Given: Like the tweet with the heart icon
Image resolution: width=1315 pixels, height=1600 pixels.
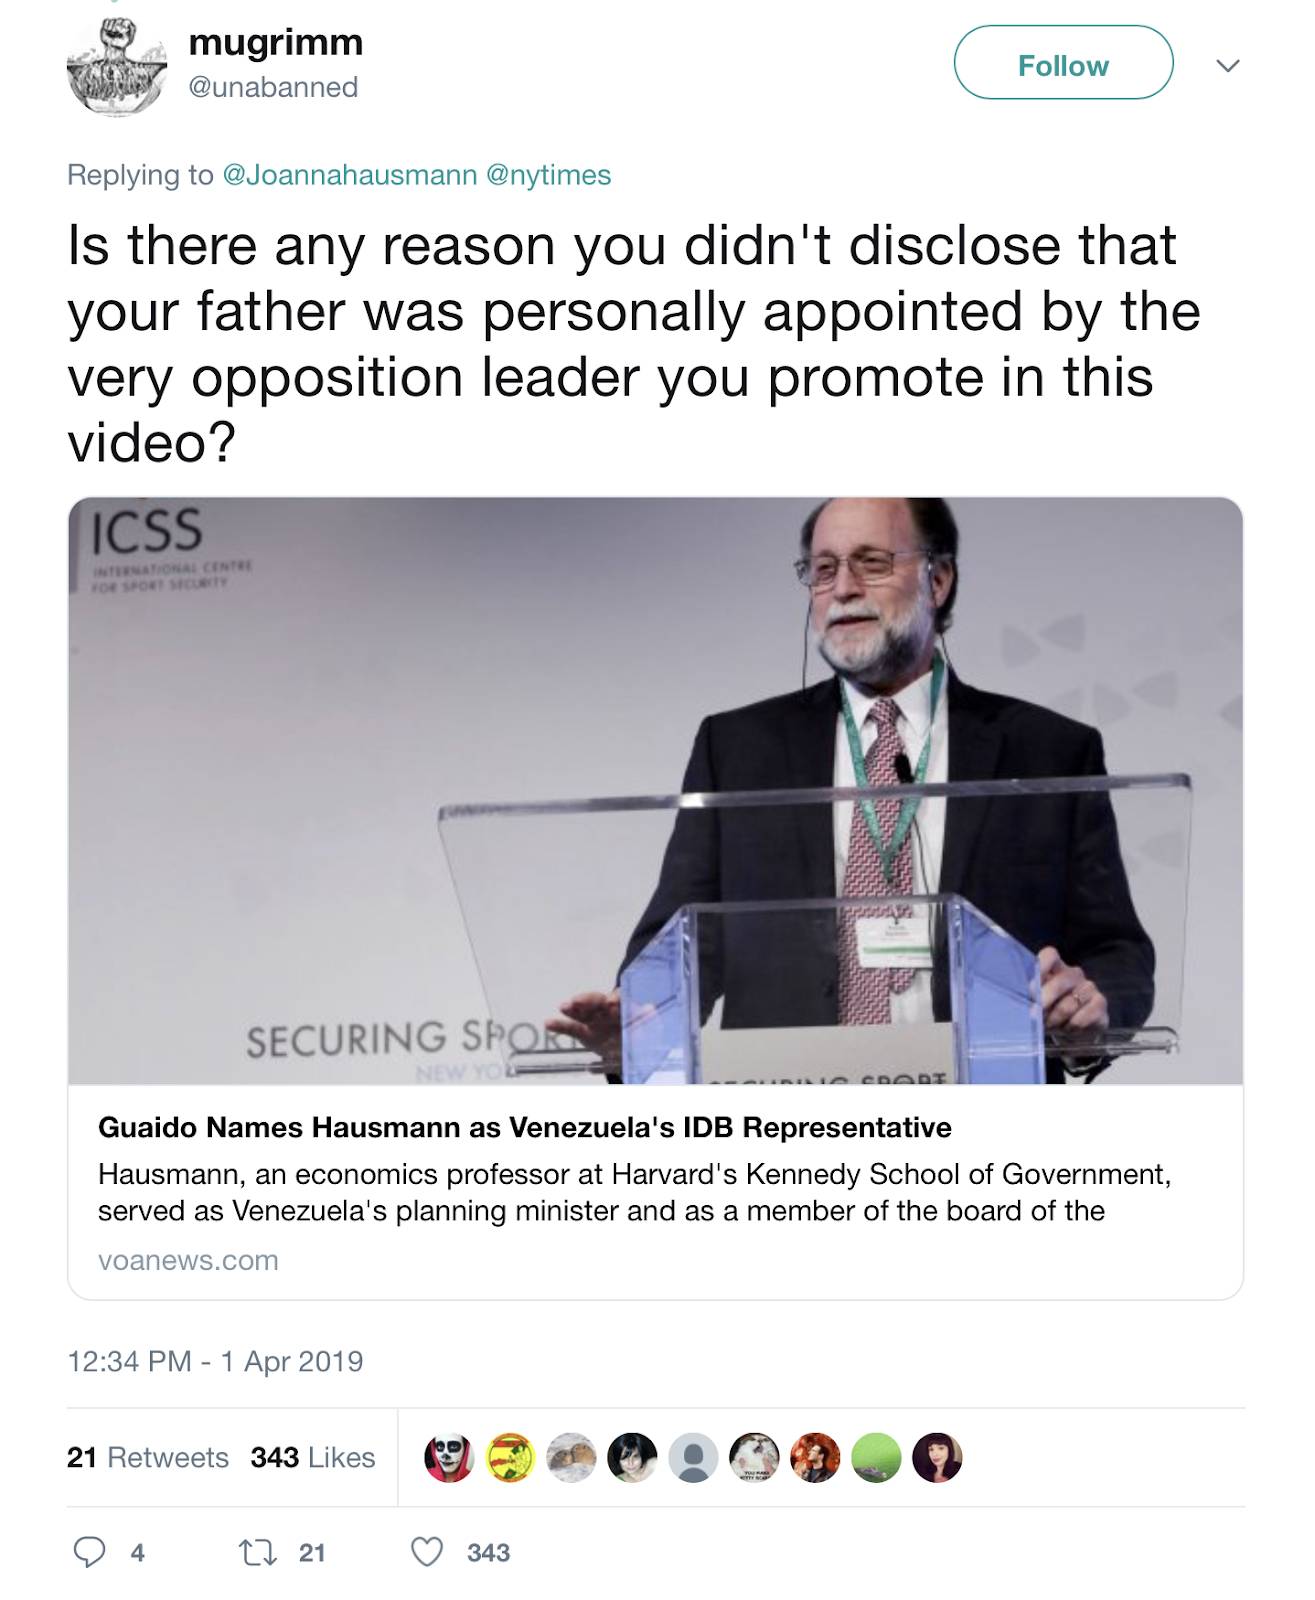Looking at the screenshot, I should pyautogui.click(x=427, y=1552).
